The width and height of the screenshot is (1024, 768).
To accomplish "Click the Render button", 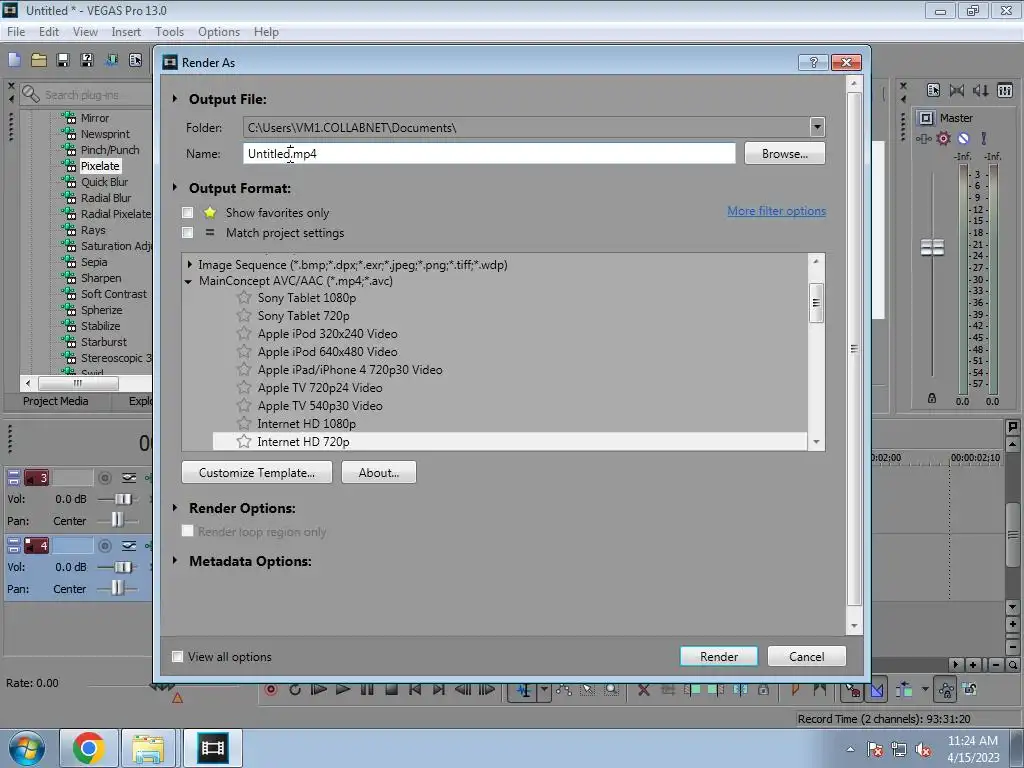I will 718,656.
